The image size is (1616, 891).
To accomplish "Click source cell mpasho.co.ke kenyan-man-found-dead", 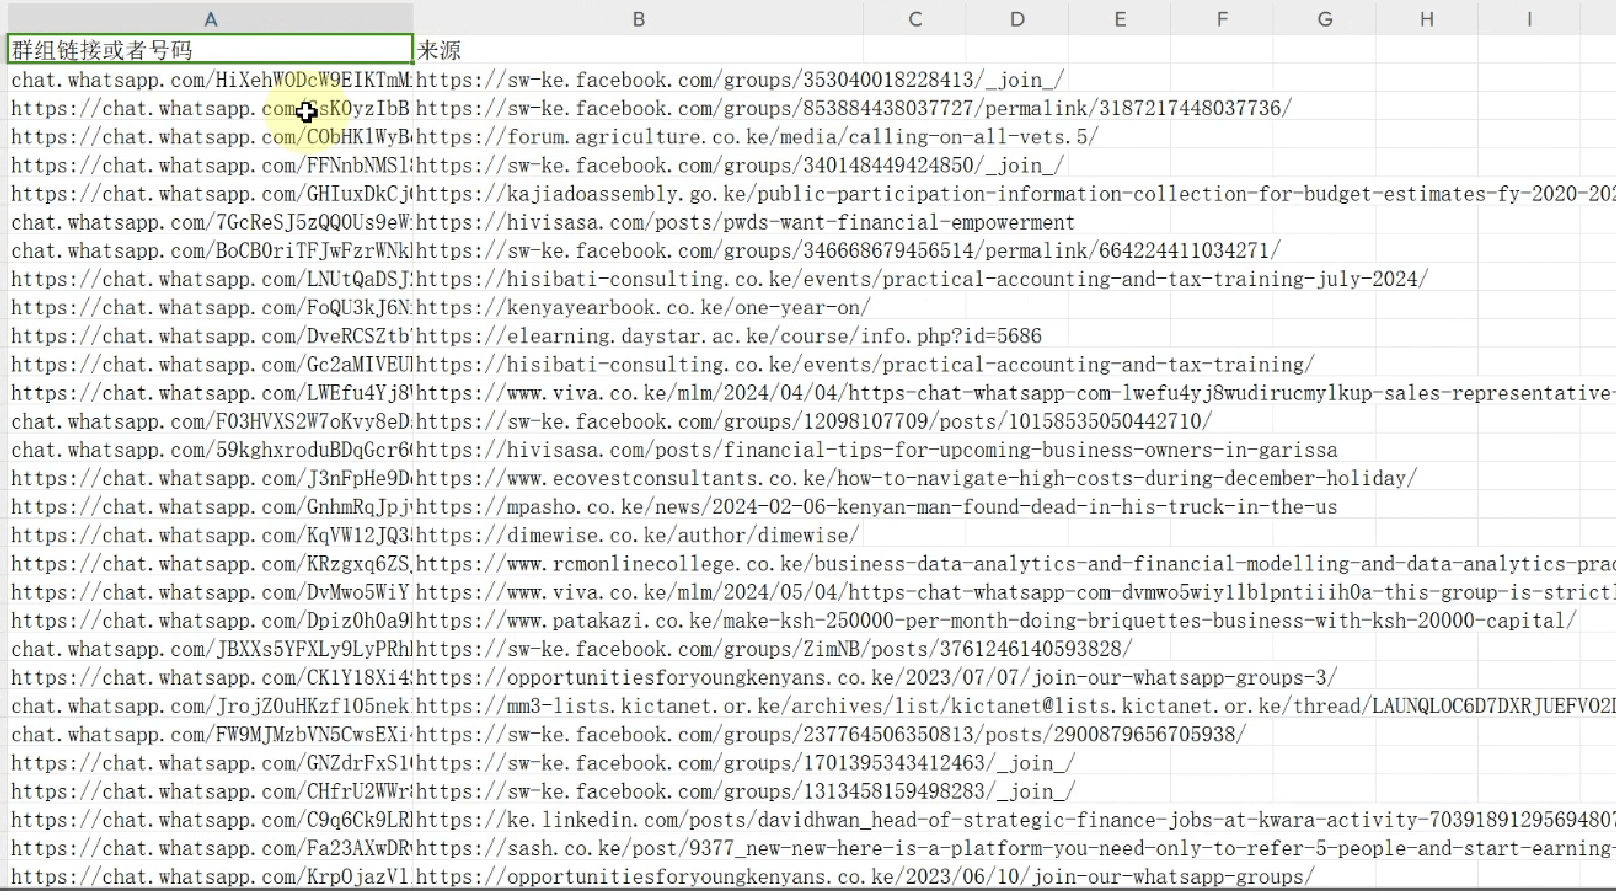I will coord(638,507).
